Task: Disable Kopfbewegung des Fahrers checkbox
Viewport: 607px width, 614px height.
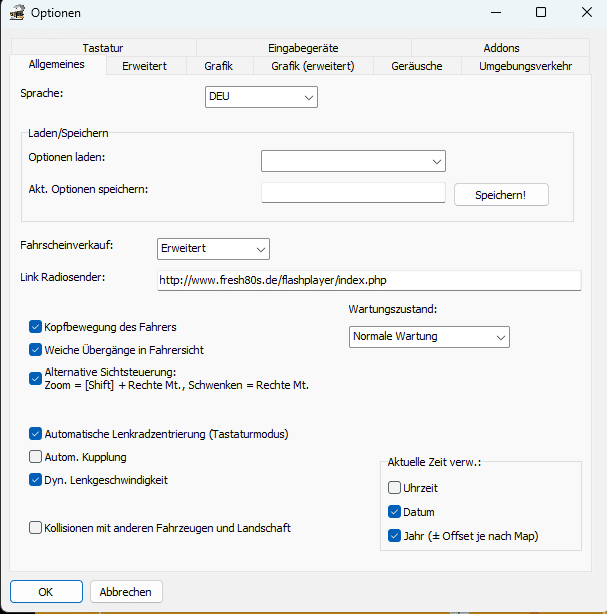Action: point(36,327)
